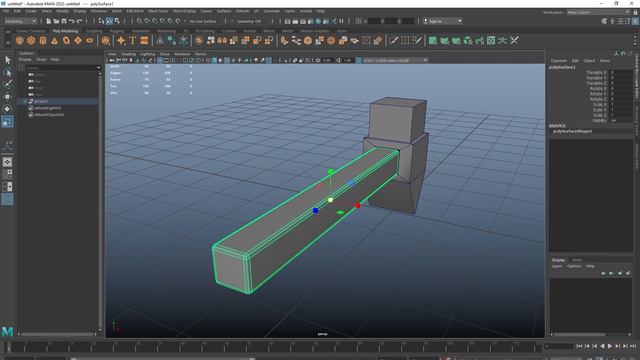Viewport: 640px width, 360px height.
Task: Select the Rotate tool in toolbox
Action: [7, 109]
